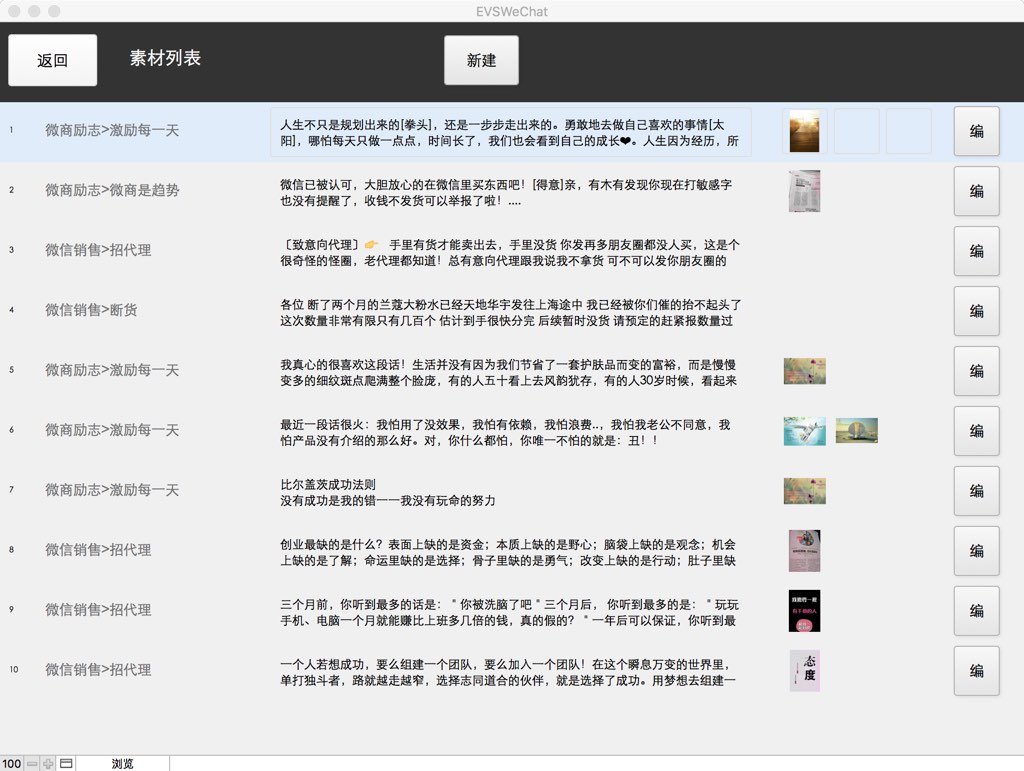Open the newspaper thumbnail in row 2
Viewport: 1024px width, 771px height.
pos(804,191)
